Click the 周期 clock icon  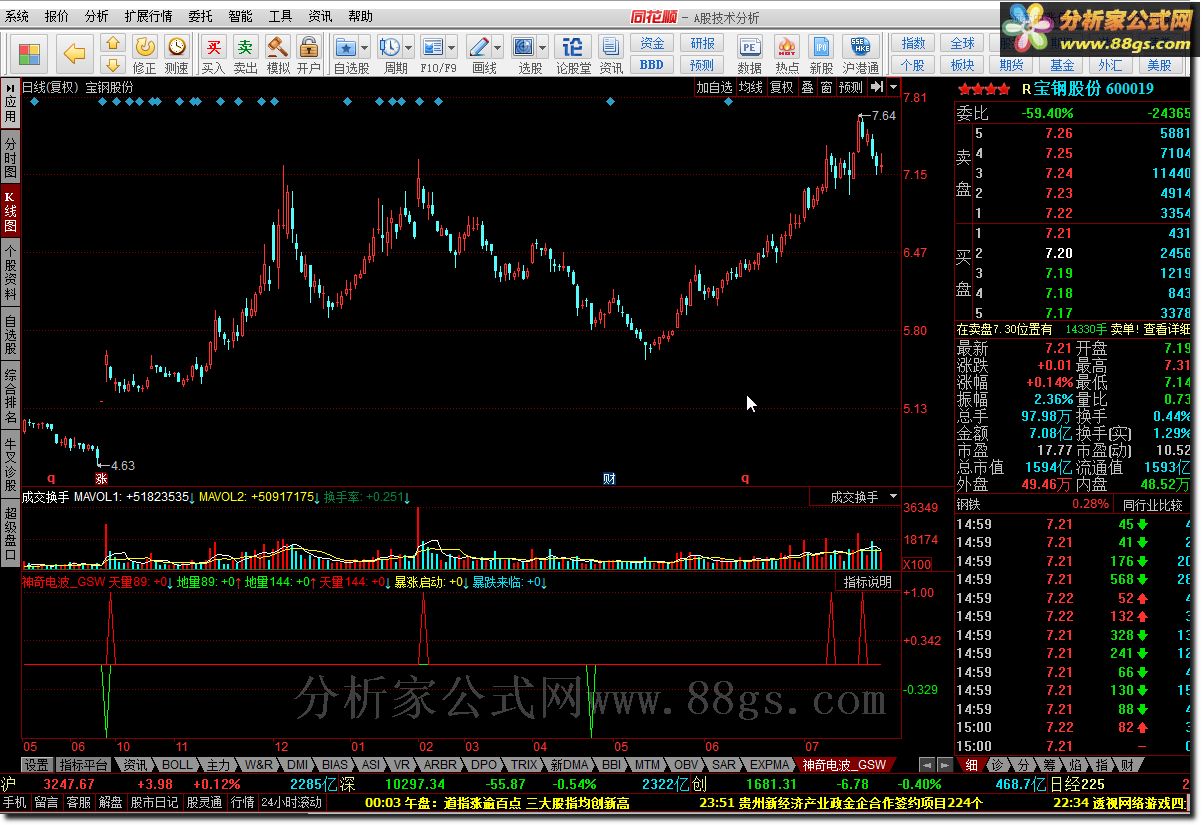(390, 46)
